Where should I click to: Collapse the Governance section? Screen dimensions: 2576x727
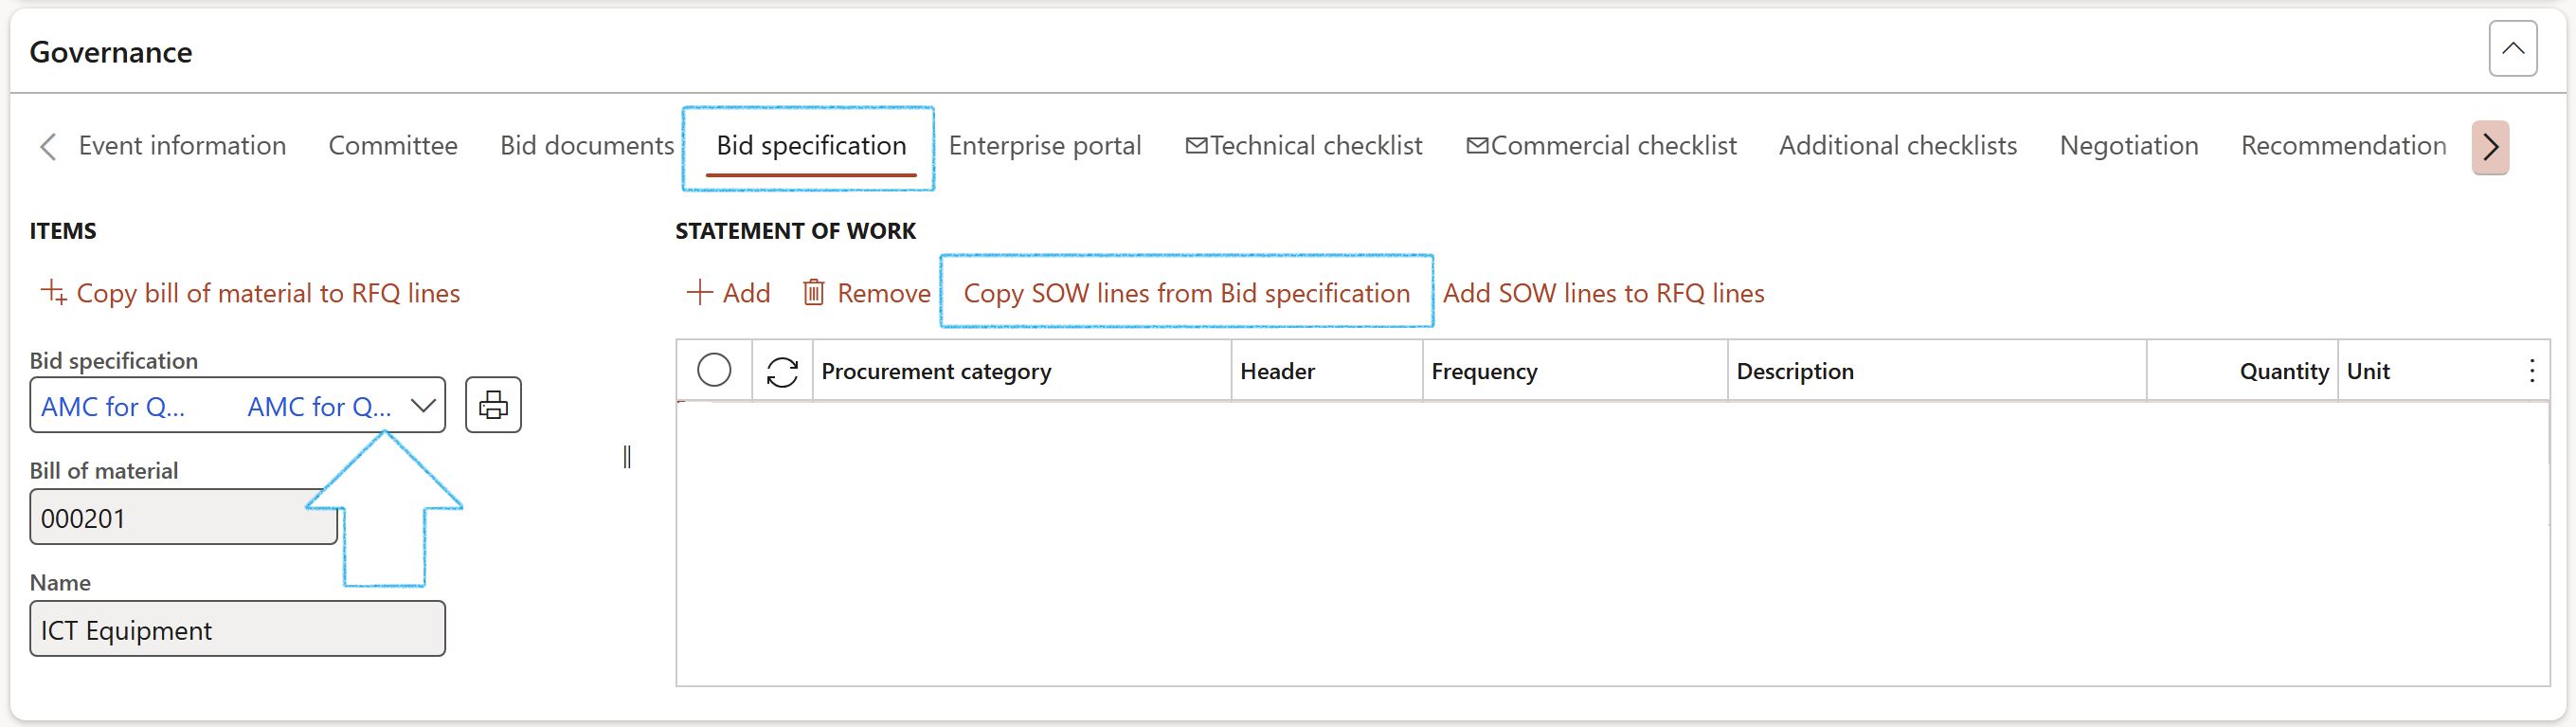(2512, 49)
